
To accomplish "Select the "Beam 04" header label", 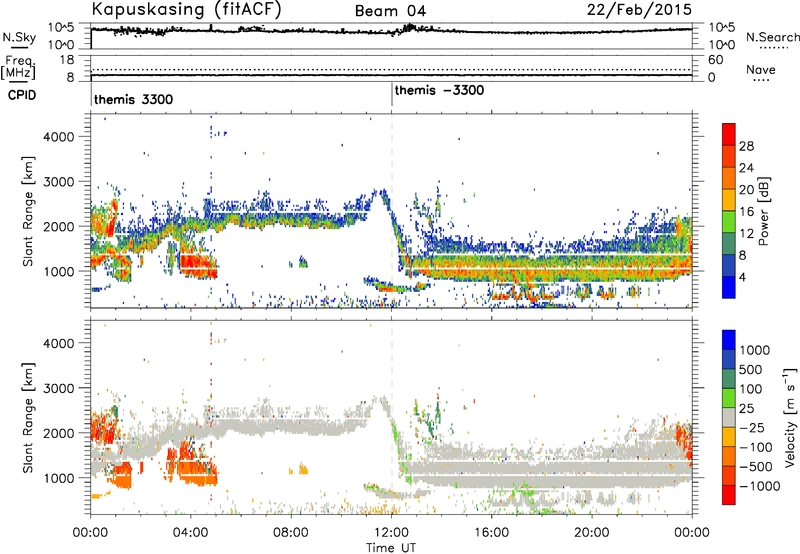I will click(390, 11).
